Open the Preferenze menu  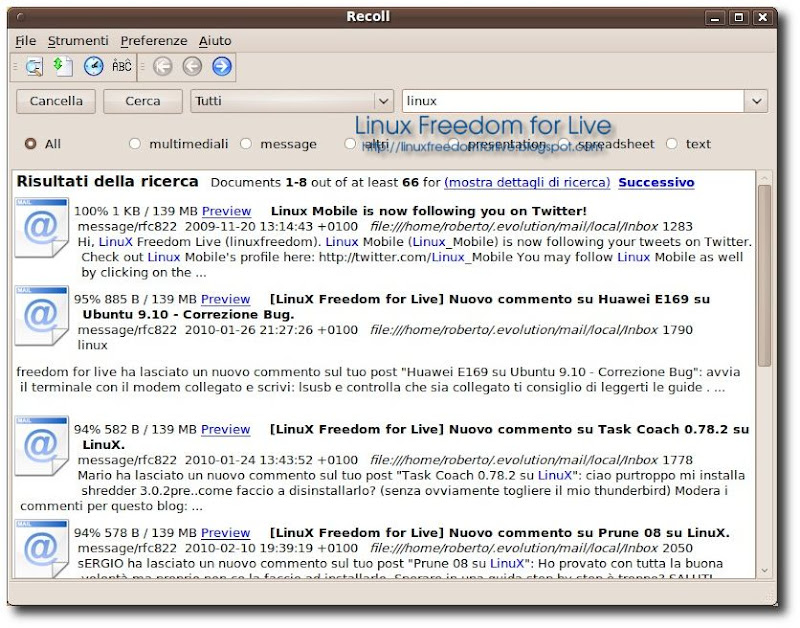tap(154, 41)
